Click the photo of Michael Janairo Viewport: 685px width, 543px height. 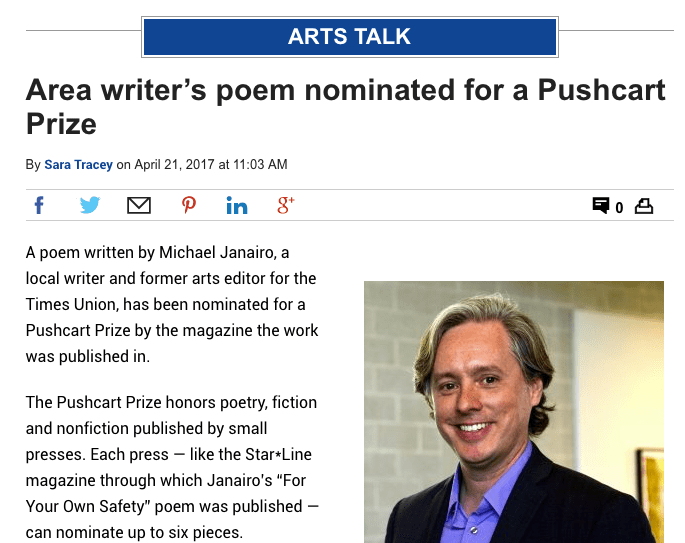click(x=513, y=412)
